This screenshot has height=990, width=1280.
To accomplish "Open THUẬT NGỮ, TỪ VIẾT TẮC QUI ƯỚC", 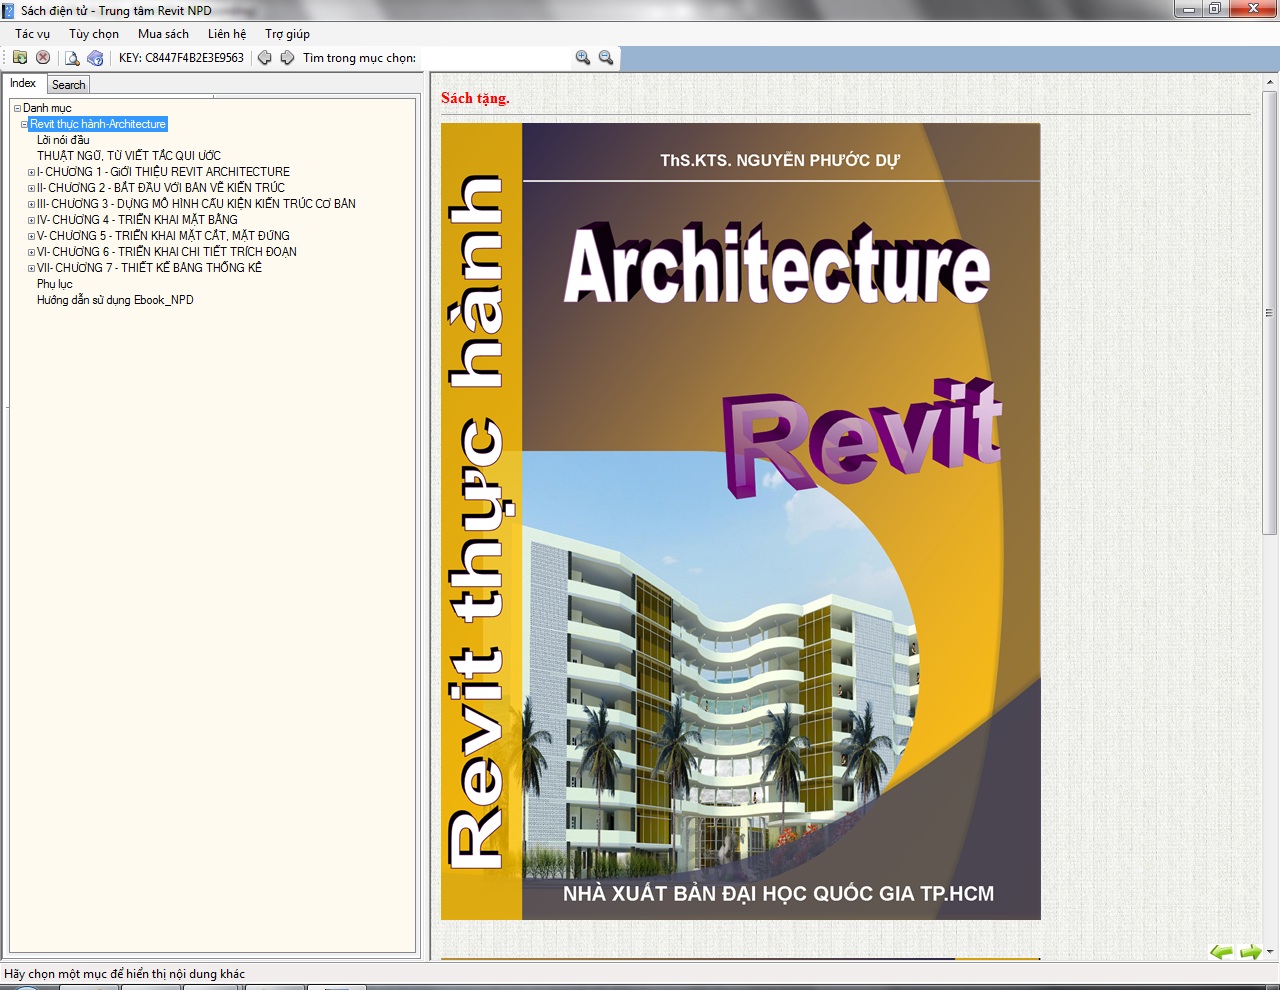I will 129,156.
